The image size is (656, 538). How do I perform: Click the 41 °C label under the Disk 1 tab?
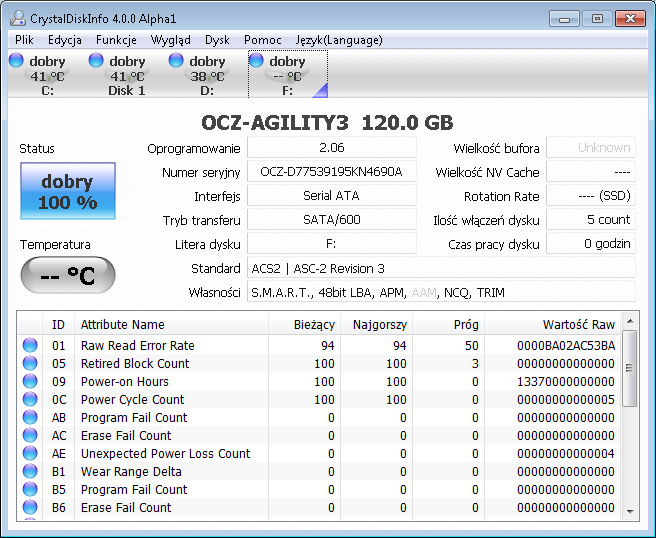[127, 77]
